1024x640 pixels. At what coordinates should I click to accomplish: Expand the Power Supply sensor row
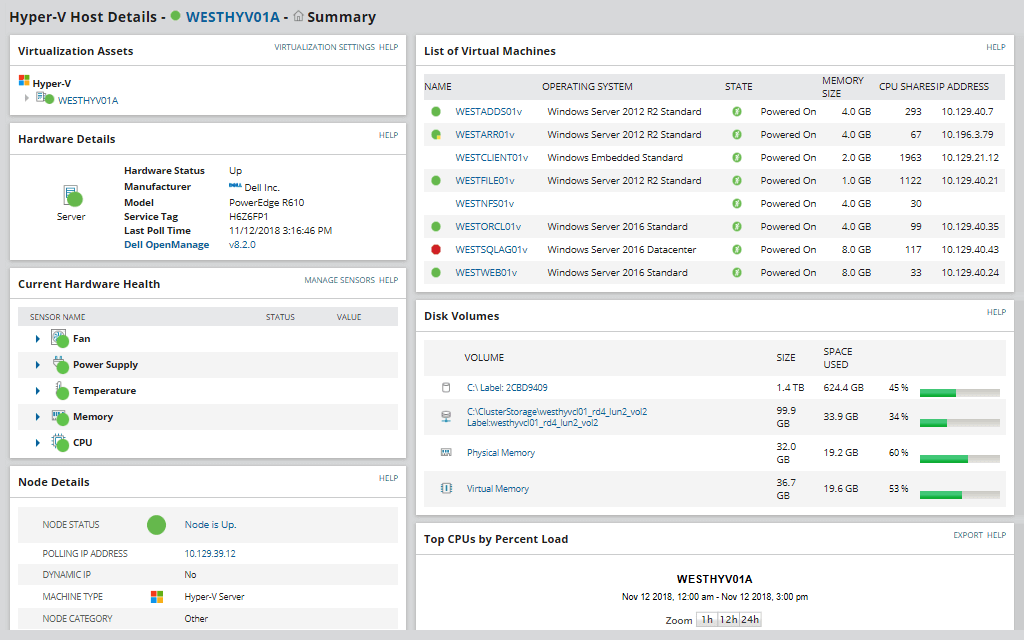click(38, 365)
